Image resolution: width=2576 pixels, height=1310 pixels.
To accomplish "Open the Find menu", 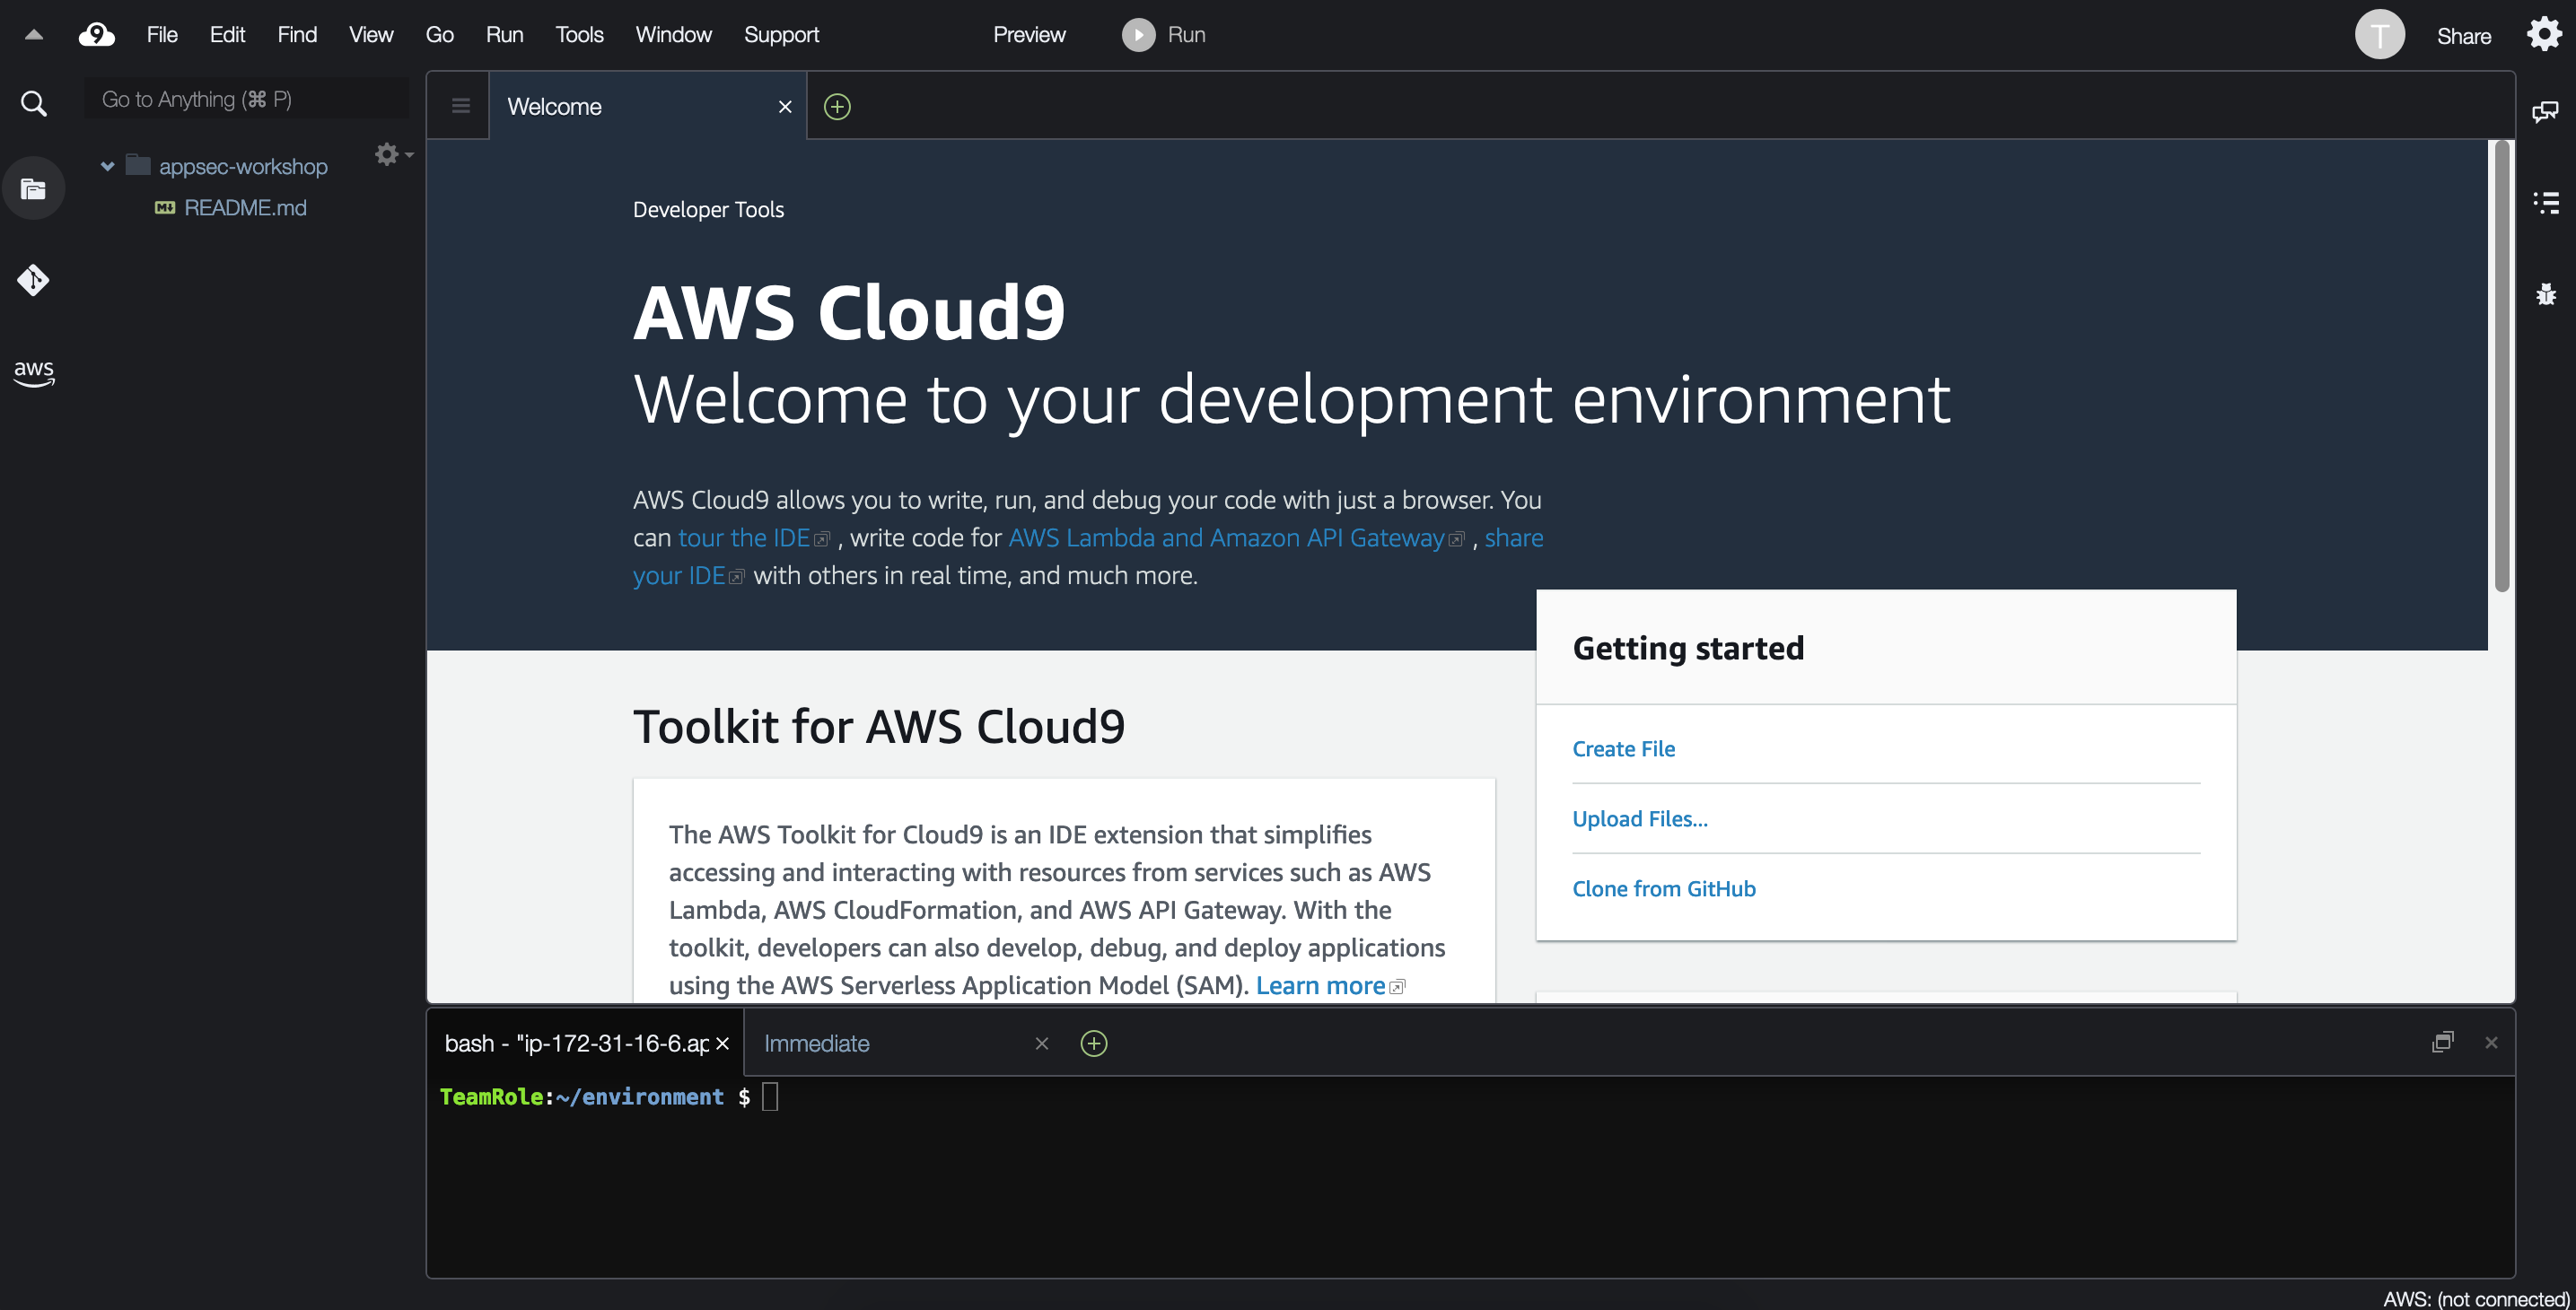I will (297, 35).
